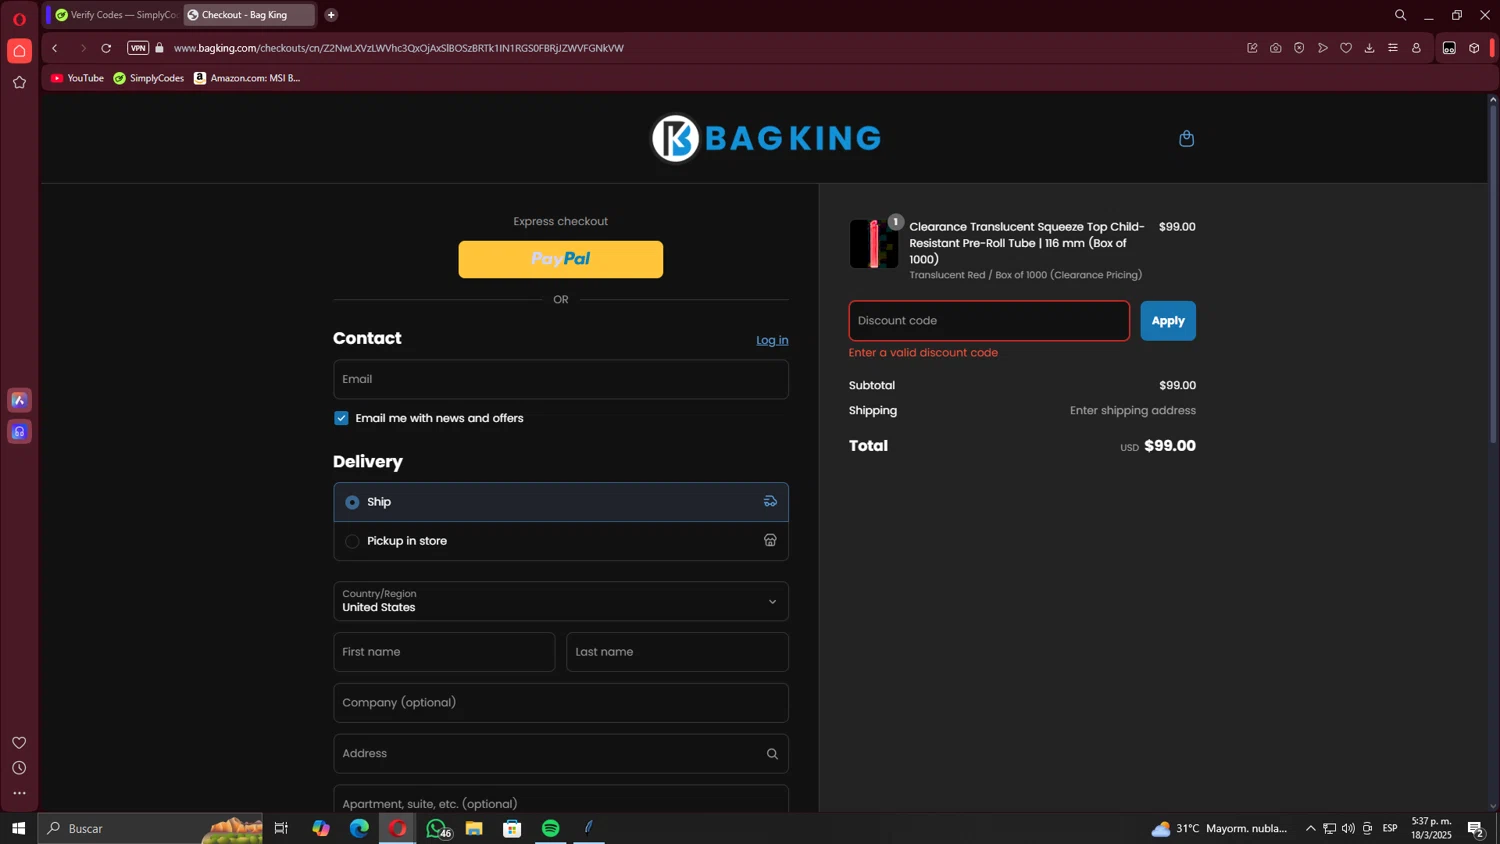Open WhatsApp from the taskbar
Screen dimensions: 1500x844
(x=436, y=828)
